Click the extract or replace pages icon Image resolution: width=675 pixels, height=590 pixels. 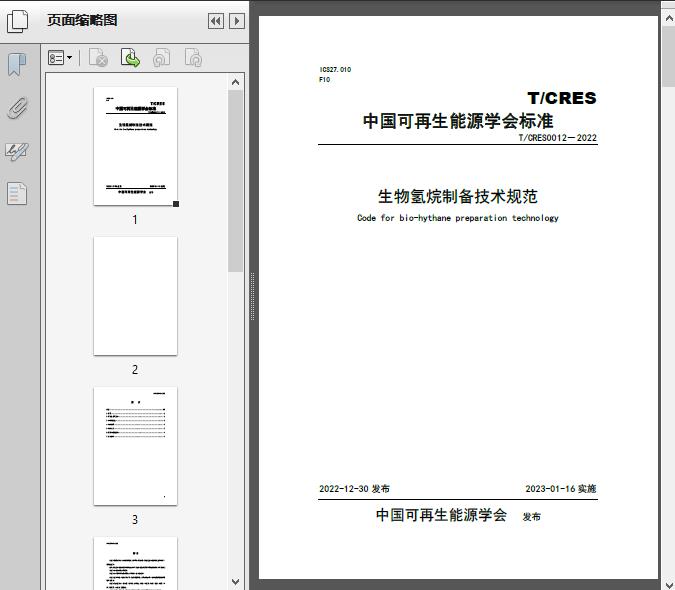[x=130, y=58]
